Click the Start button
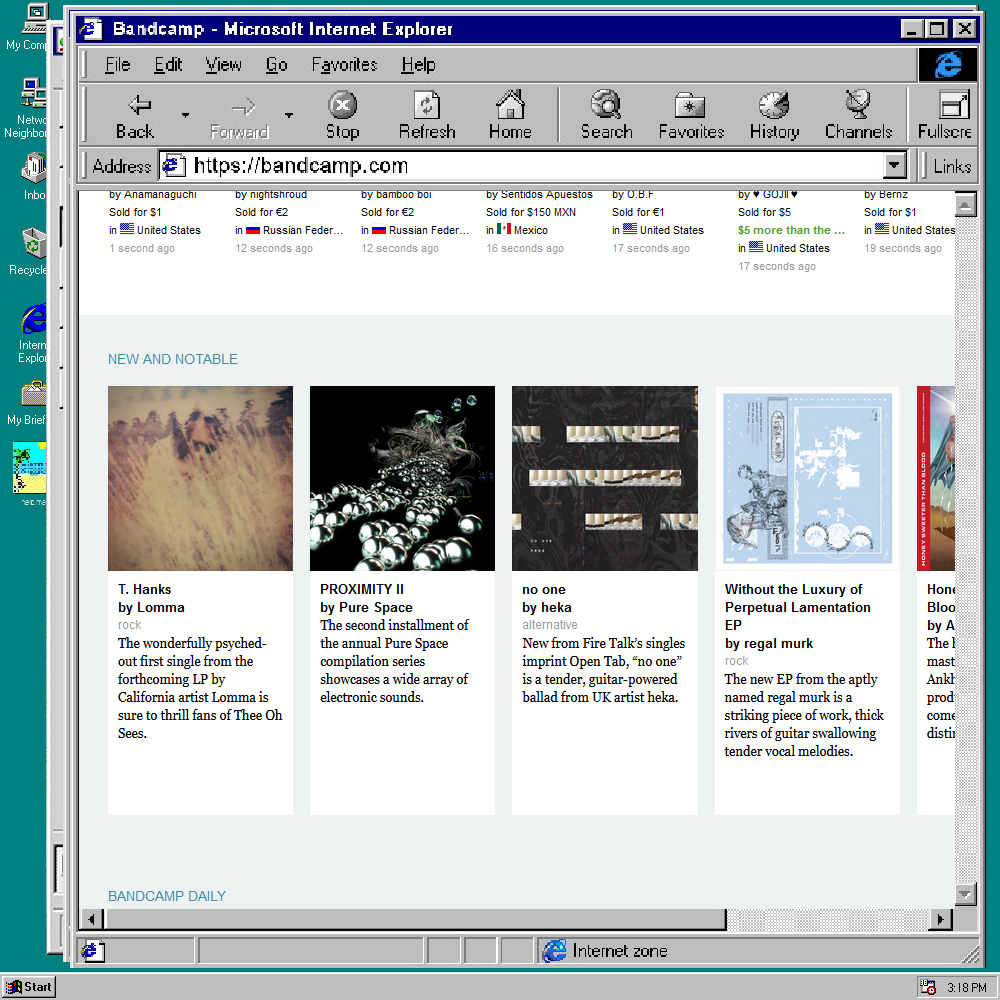 click(29, 987)
